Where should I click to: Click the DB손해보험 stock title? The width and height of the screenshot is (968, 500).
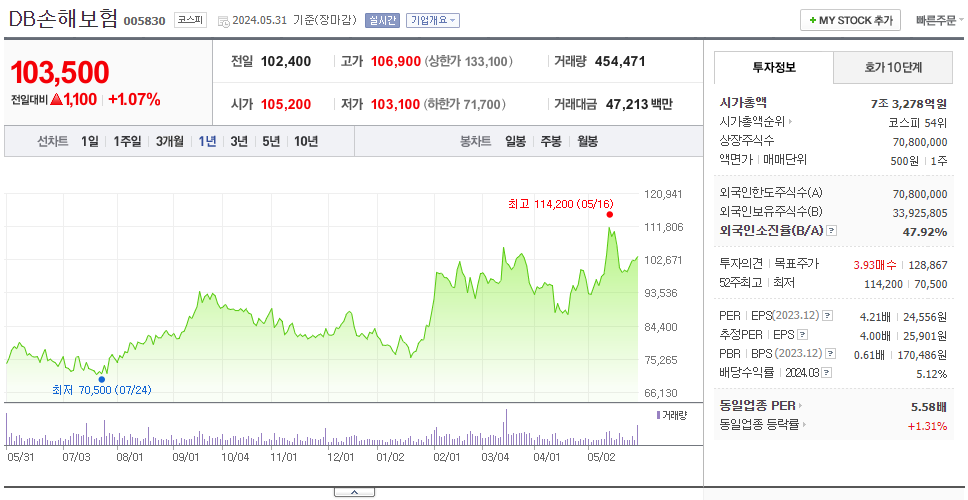[63, 19]
